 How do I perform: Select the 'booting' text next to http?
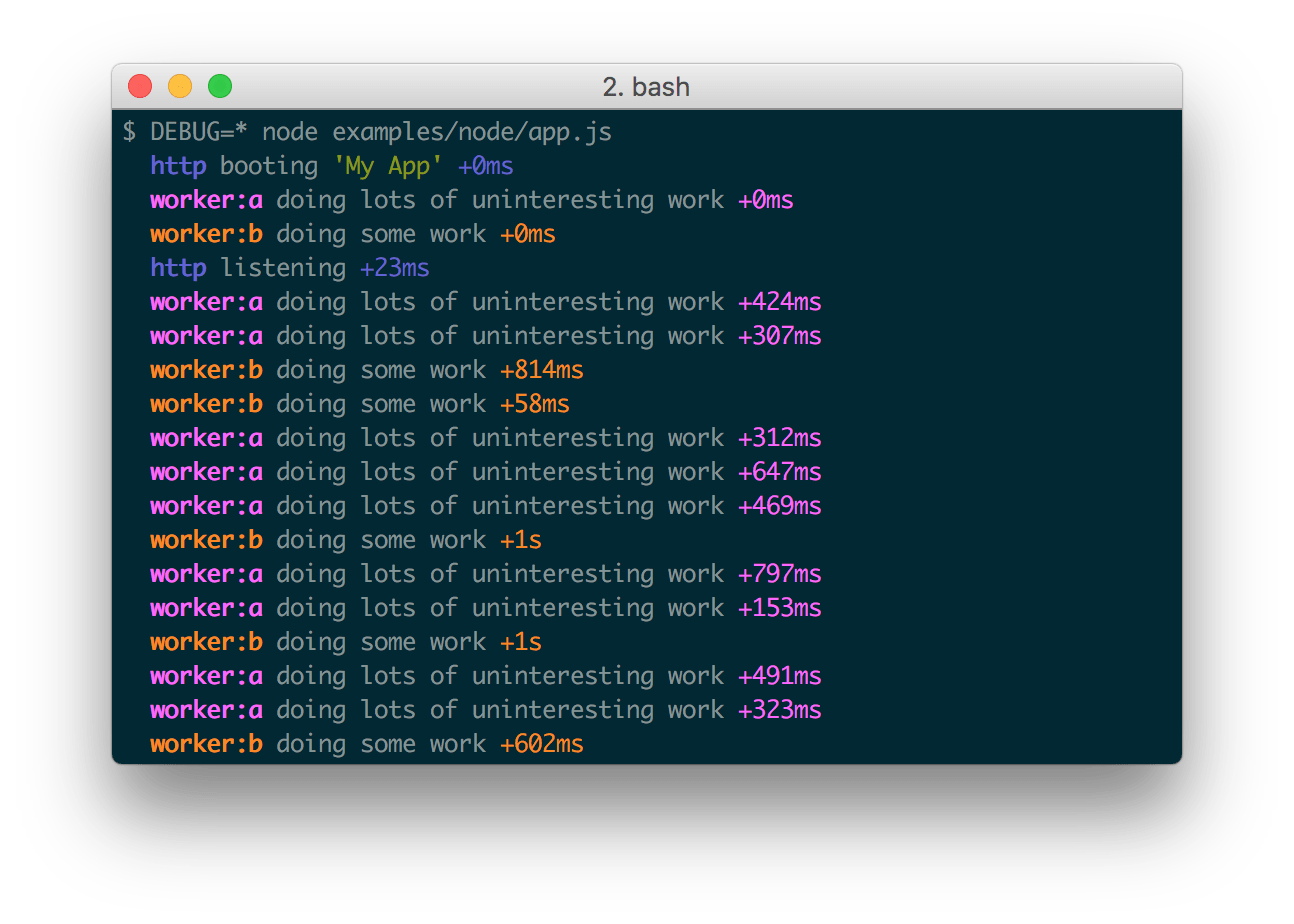(269, 165)
